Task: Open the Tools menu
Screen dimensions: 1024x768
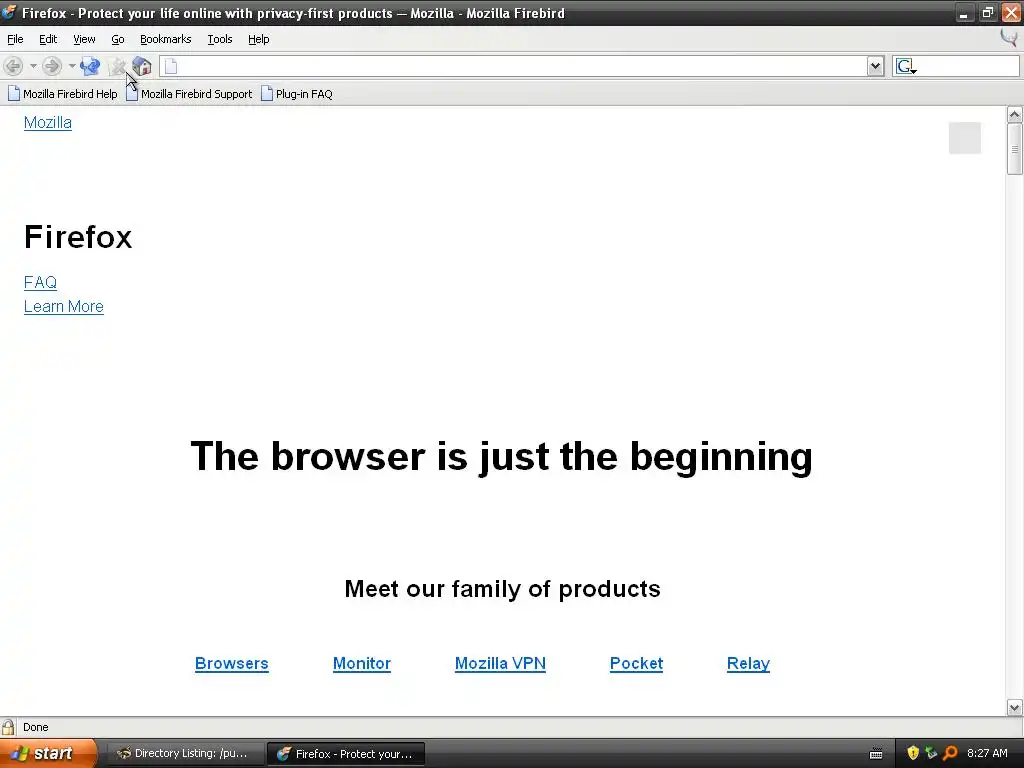Action: [x=220, y=39]
